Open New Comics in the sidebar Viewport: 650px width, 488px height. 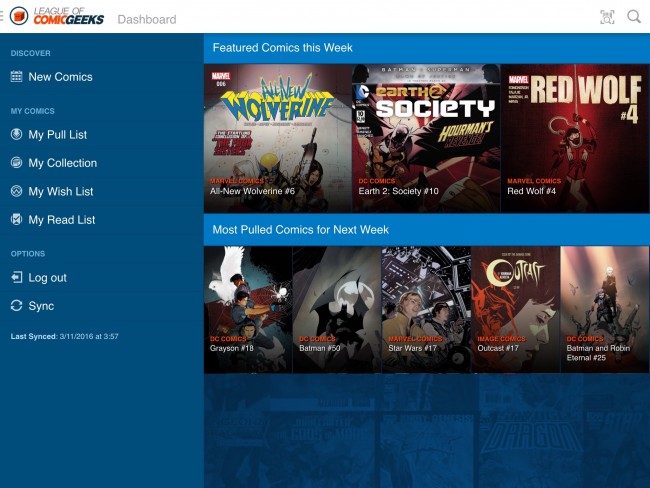(x=102, y=77)
